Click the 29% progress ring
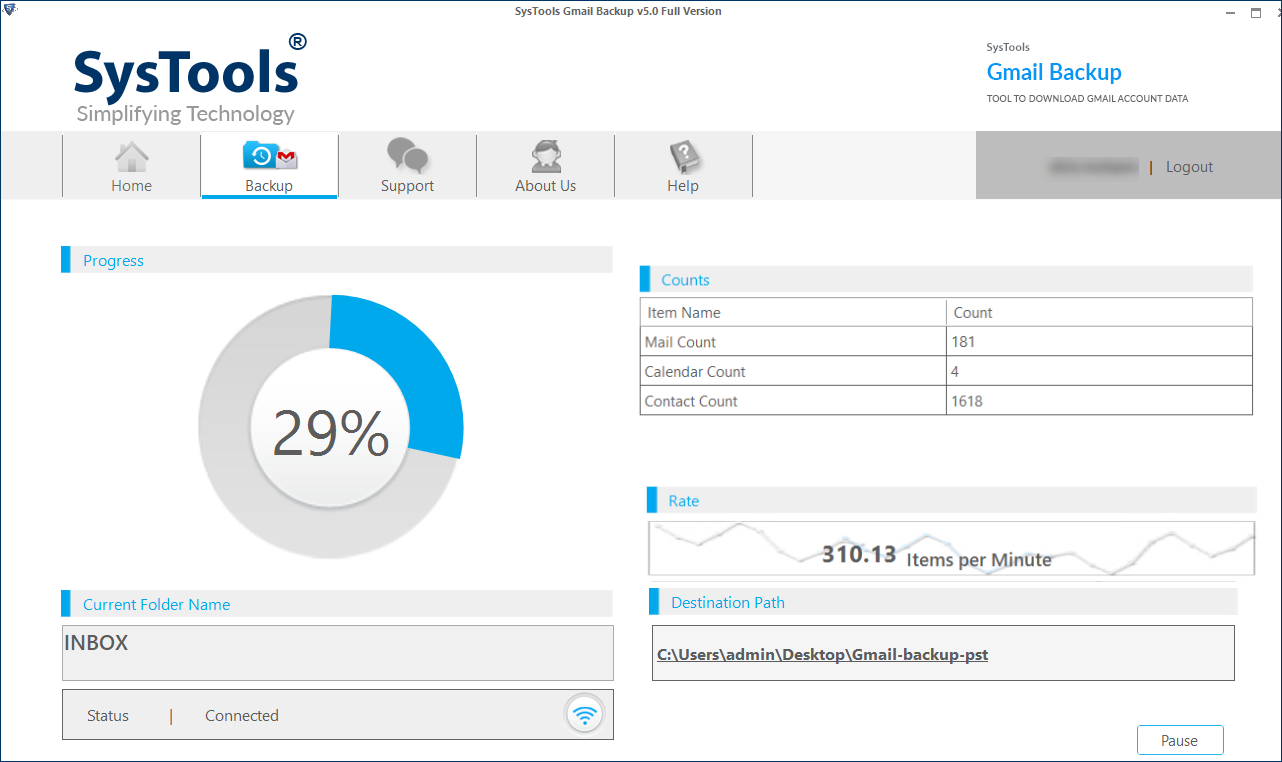 click(x=331, y=427)
